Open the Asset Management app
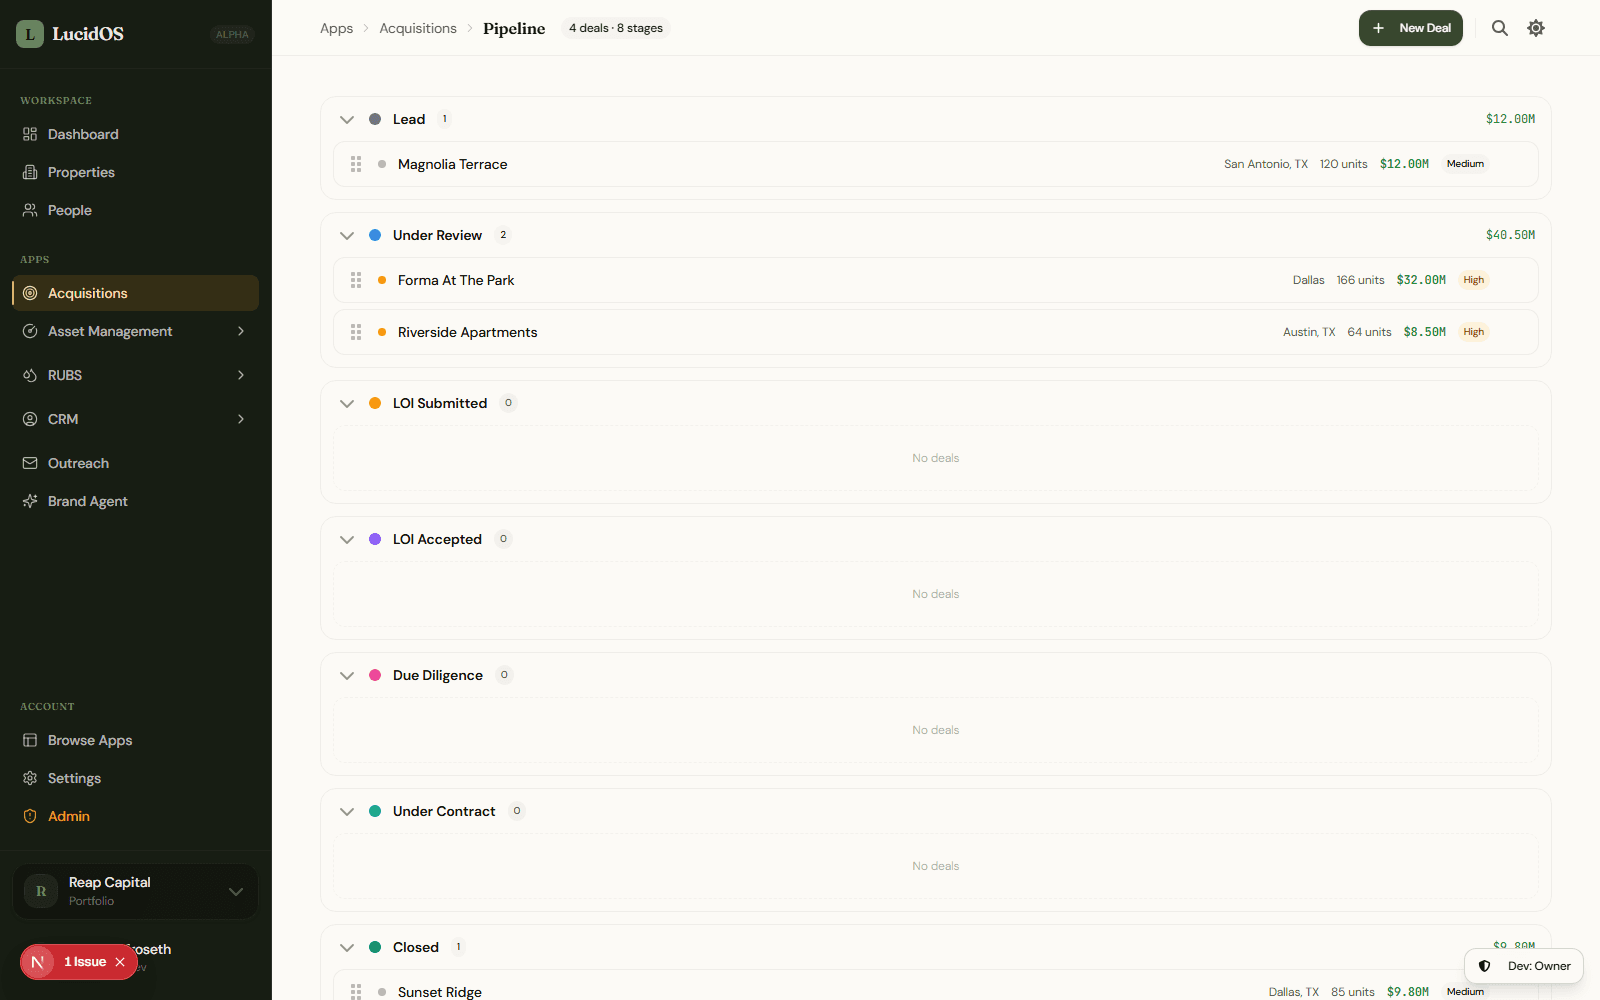The image size is (1600, 1000). 110,331
